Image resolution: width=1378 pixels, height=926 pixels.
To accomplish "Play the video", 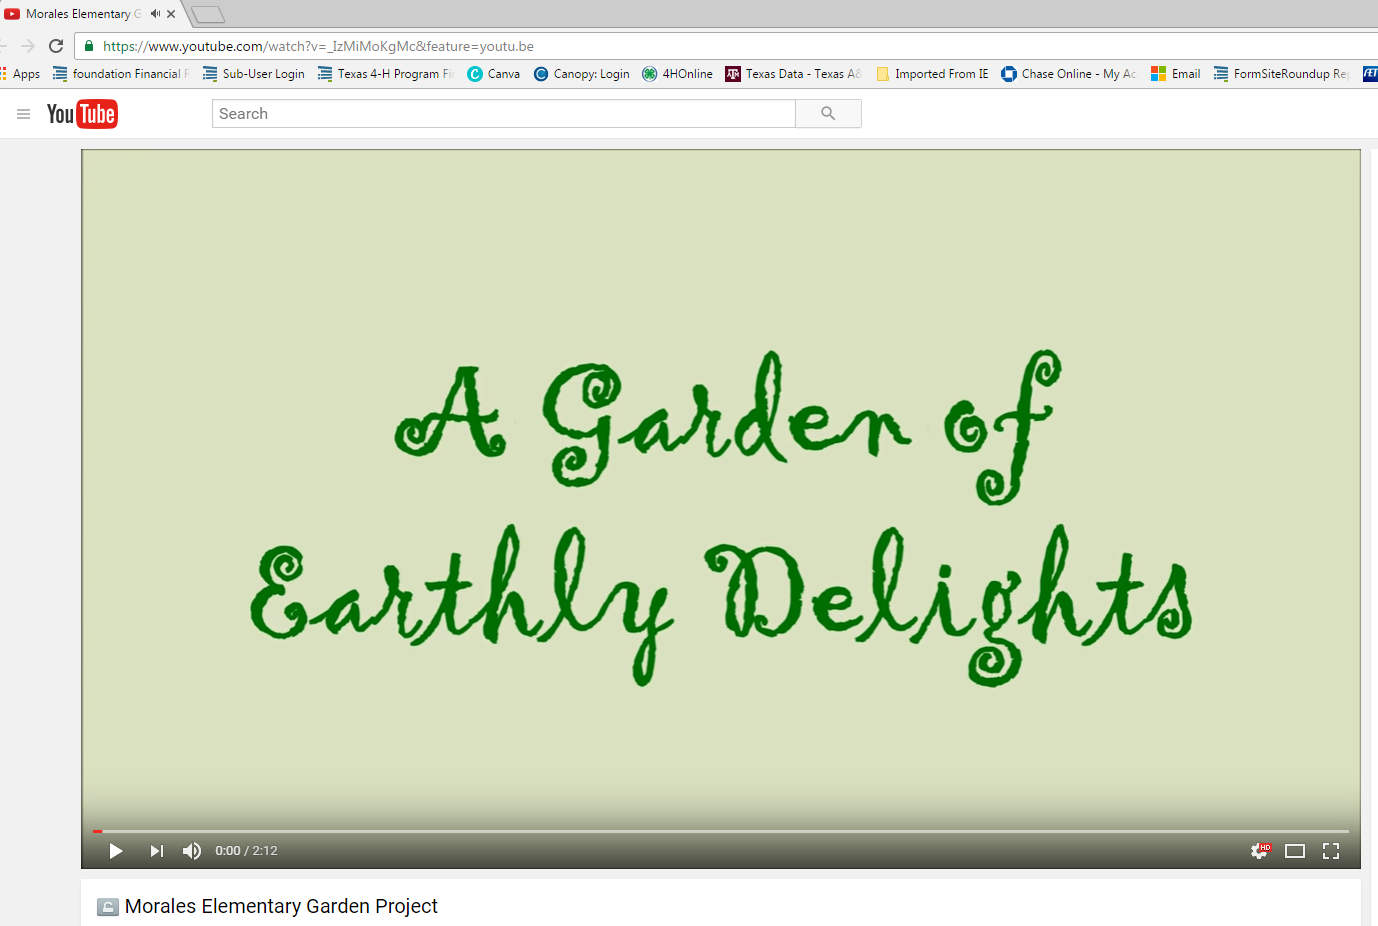I will click(115, 851).
